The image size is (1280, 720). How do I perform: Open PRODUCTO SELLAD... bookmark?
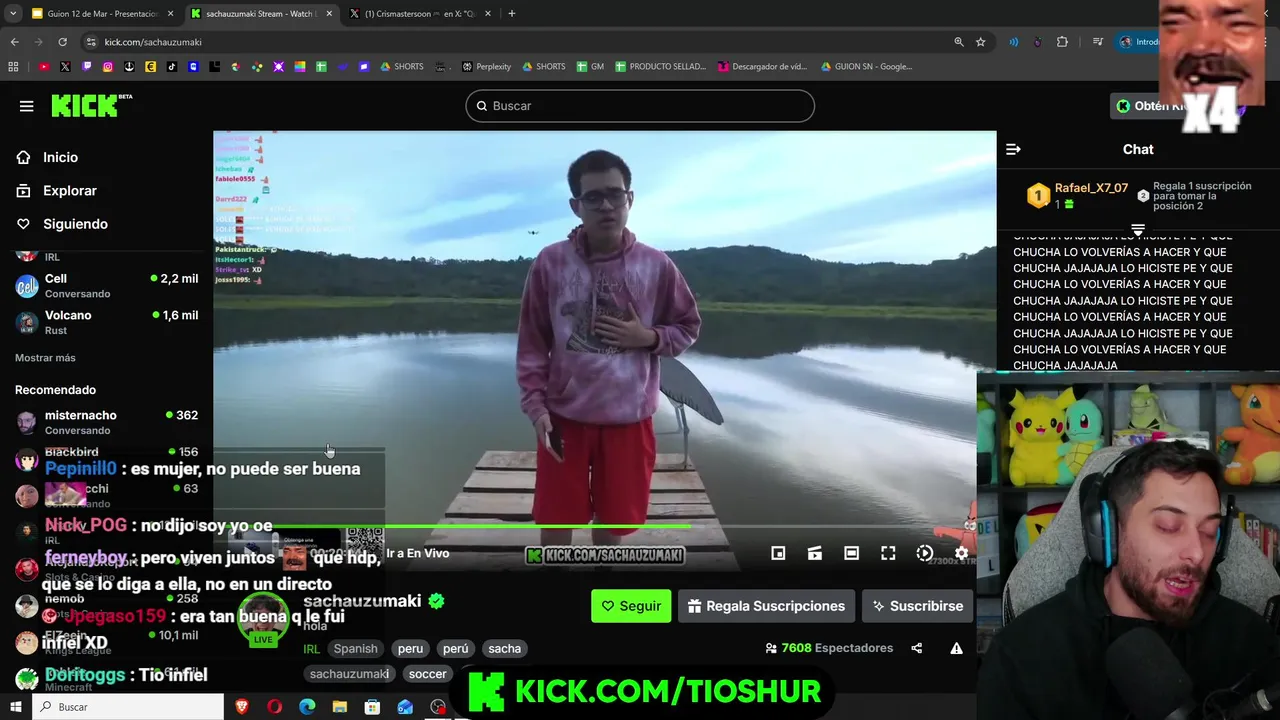660,67
